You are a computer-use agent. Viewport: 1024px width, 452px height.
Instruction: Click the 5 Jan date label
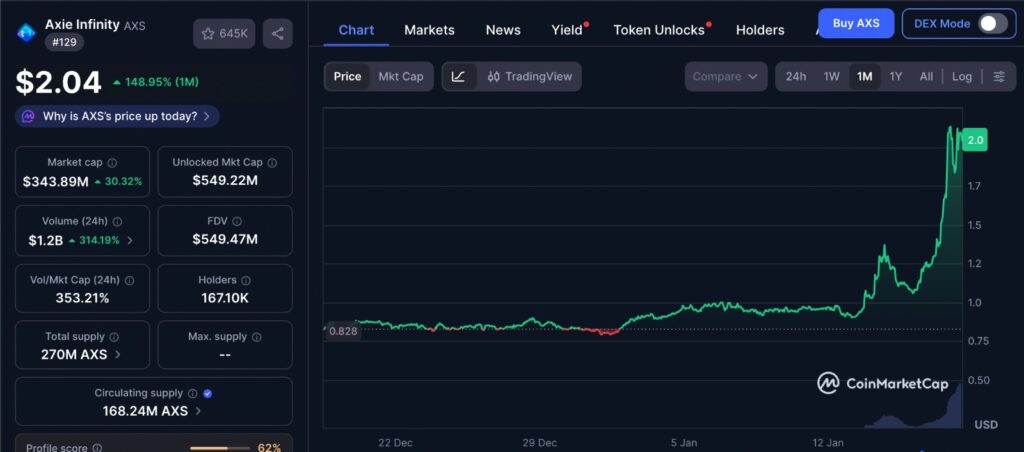pos(684,443)
